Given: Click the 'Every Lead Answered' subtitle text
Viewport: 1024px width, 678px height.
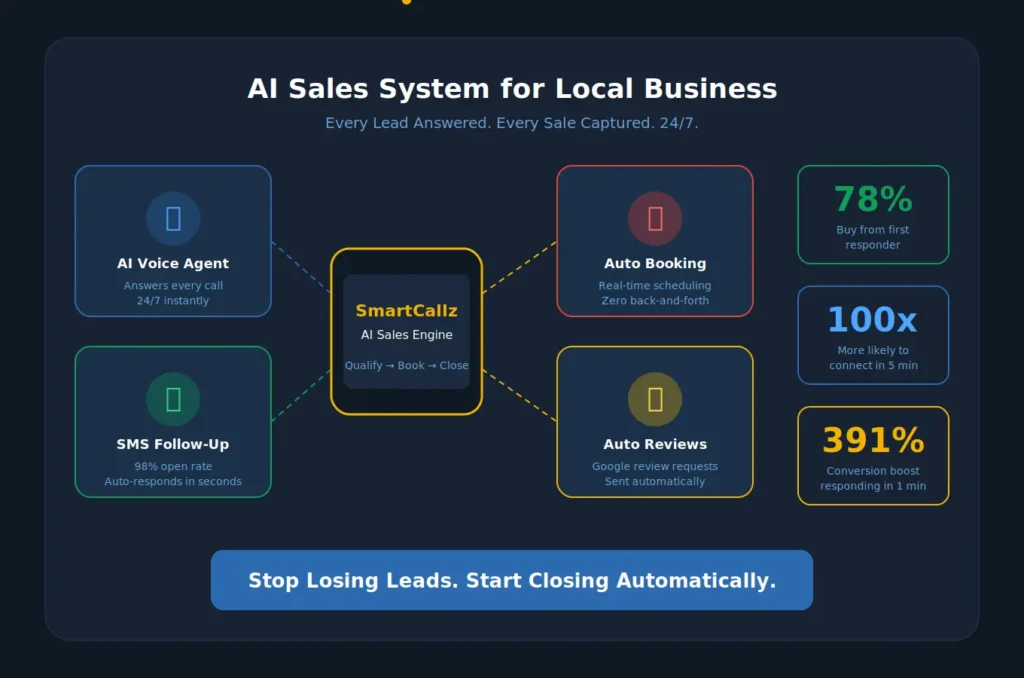Looking at the screenshot, I should click(512, 123).
